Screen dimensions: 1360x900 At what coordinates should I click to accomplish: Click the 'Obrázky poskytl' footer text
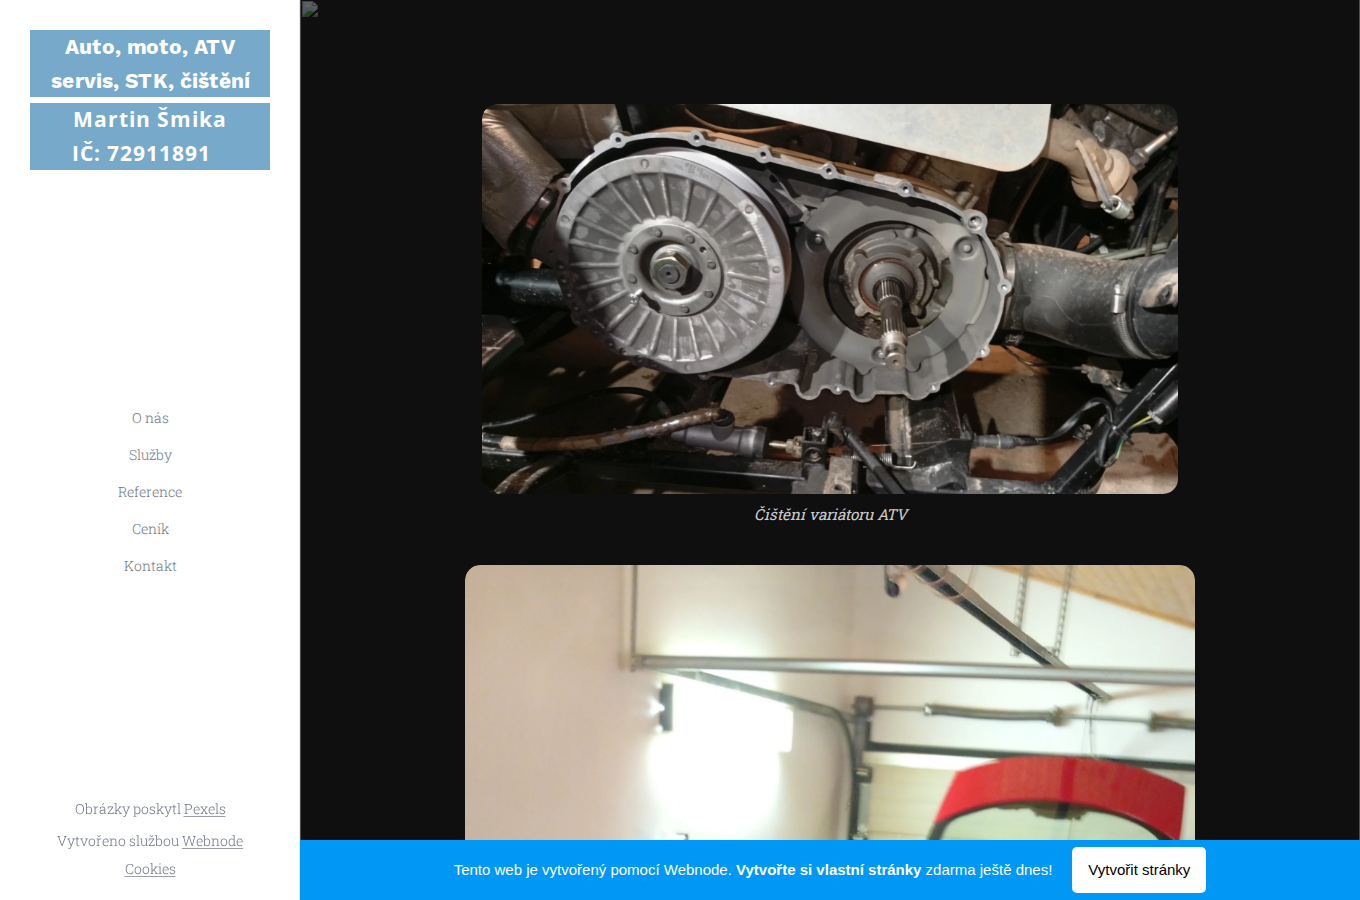[x=128, y=809]
